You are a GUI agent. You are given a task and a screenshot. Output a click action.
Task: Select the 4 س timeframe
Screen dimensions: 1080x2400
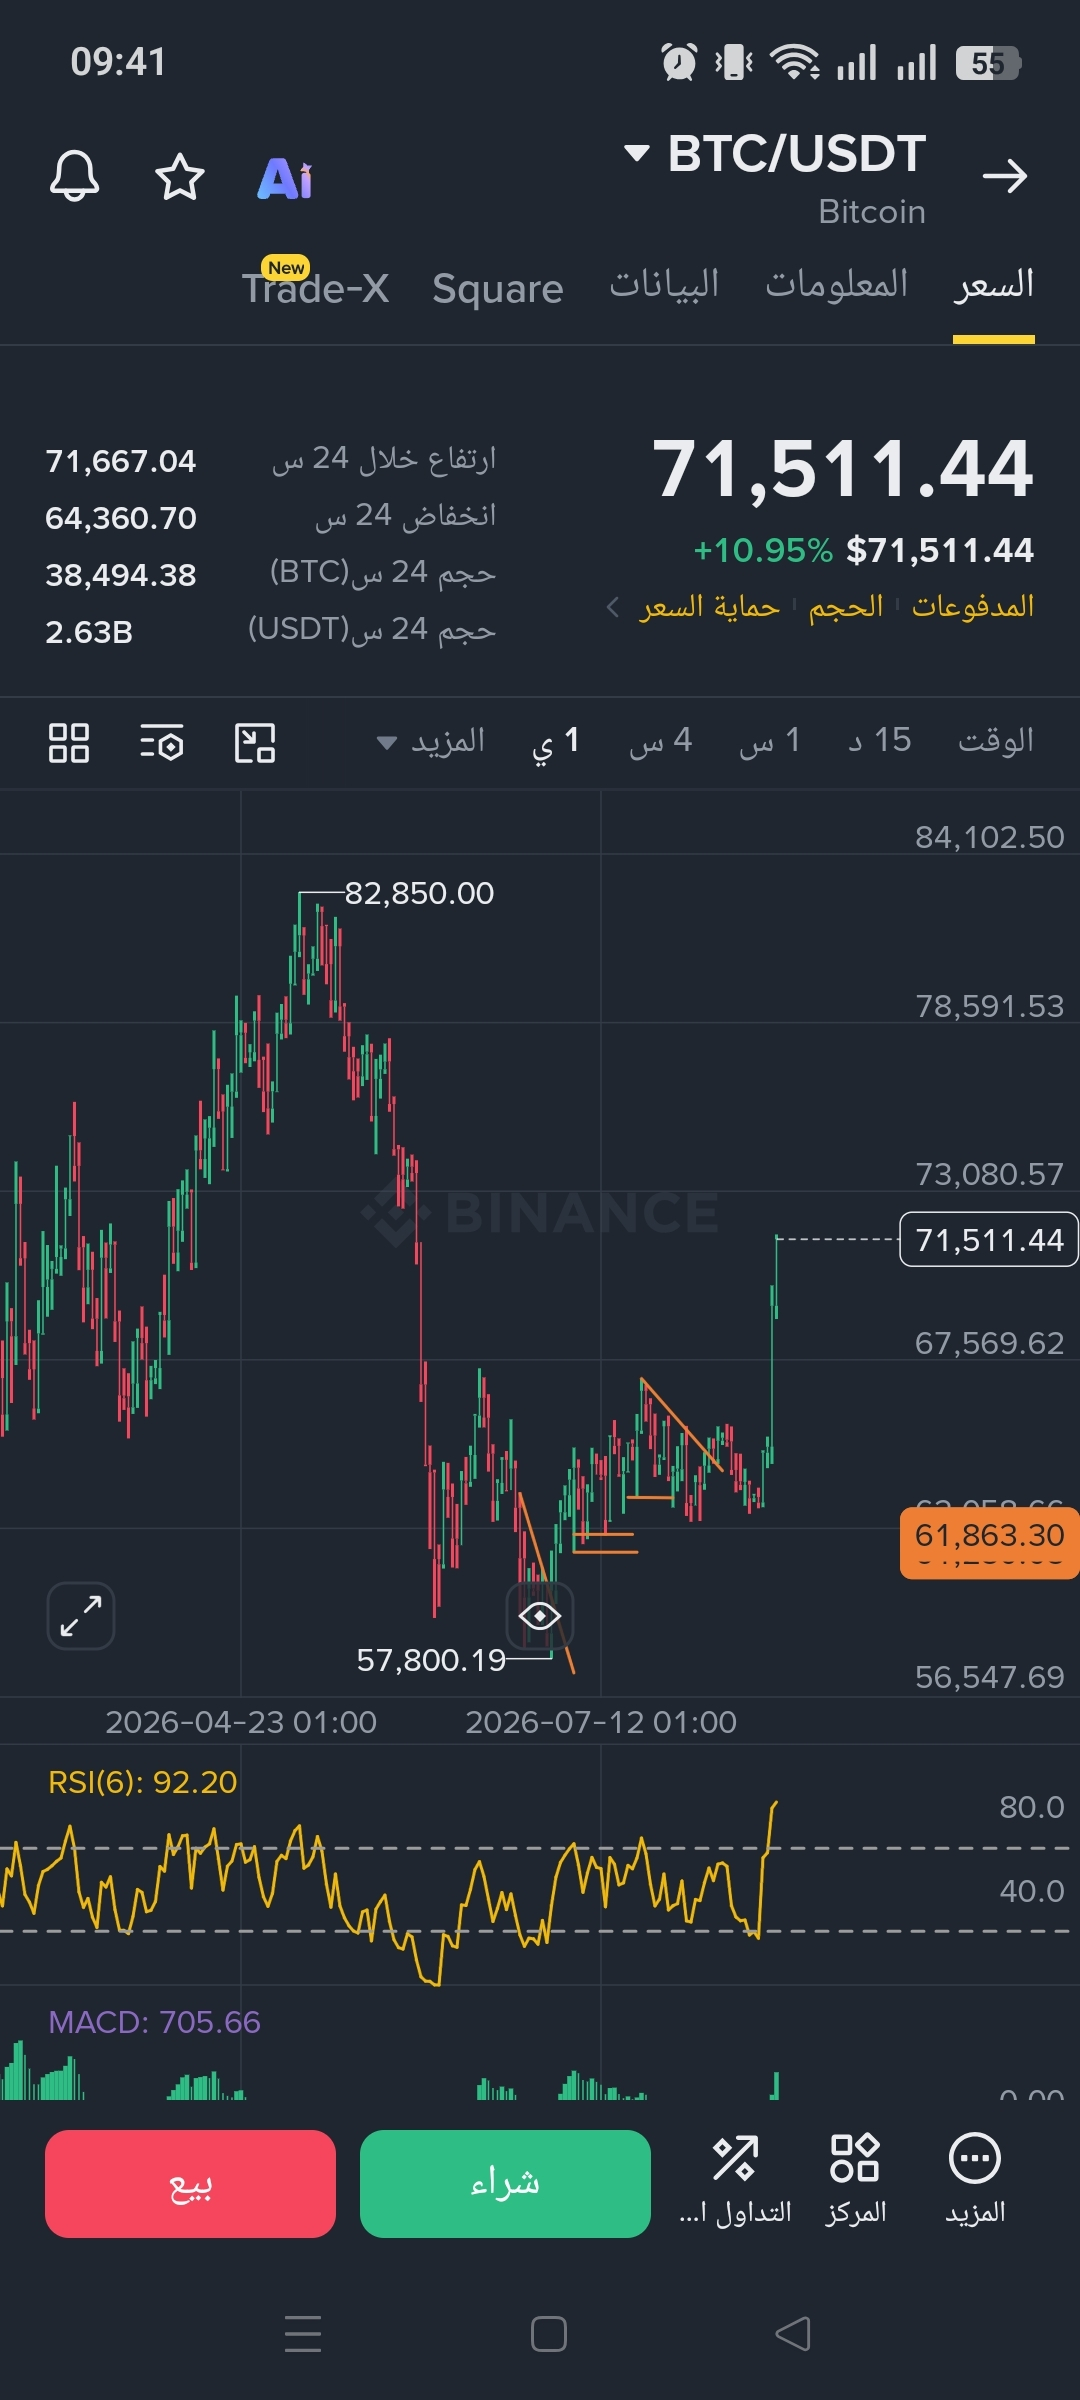pyautogui.click(x=660, y=741)
